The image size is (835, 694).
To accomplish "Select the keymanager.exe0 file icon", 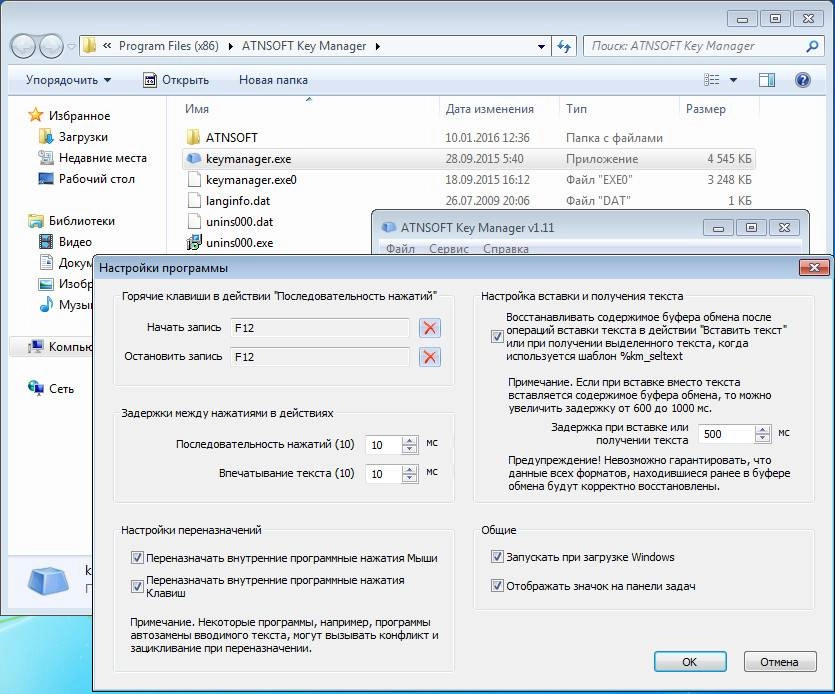I will [x=194, y=179].
